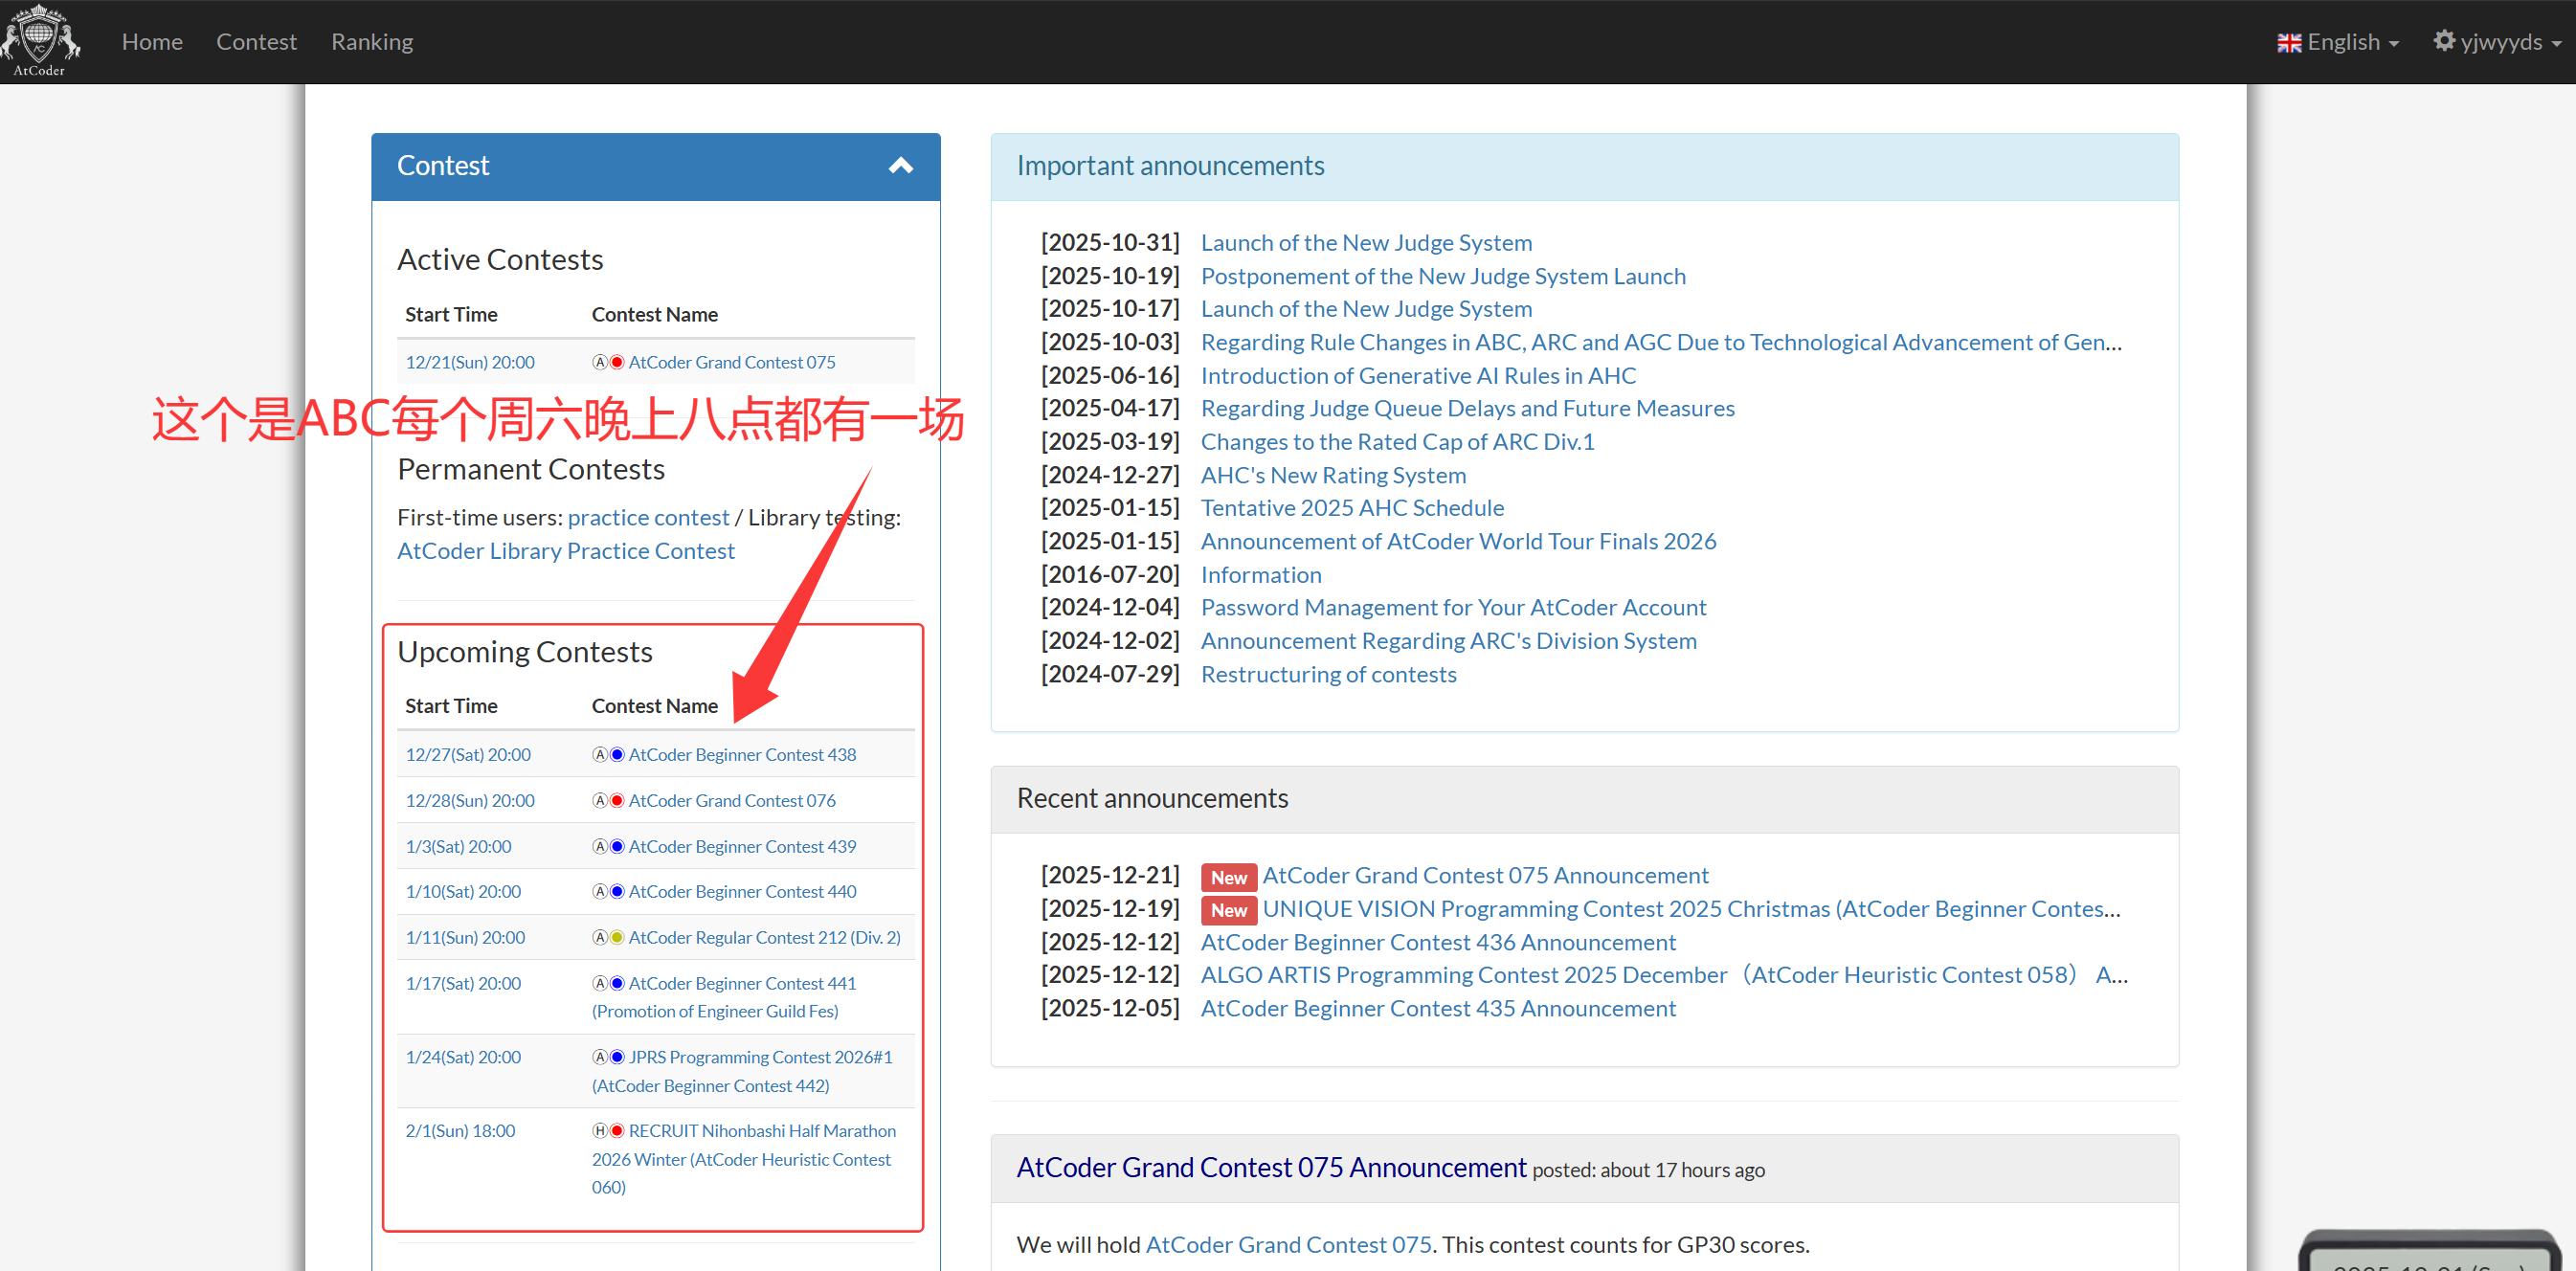The height and width of the screenshot is (1271, 2576).
Task: Open Launch of the New Judge System 2025-10-31
Action: (1365, 243)
